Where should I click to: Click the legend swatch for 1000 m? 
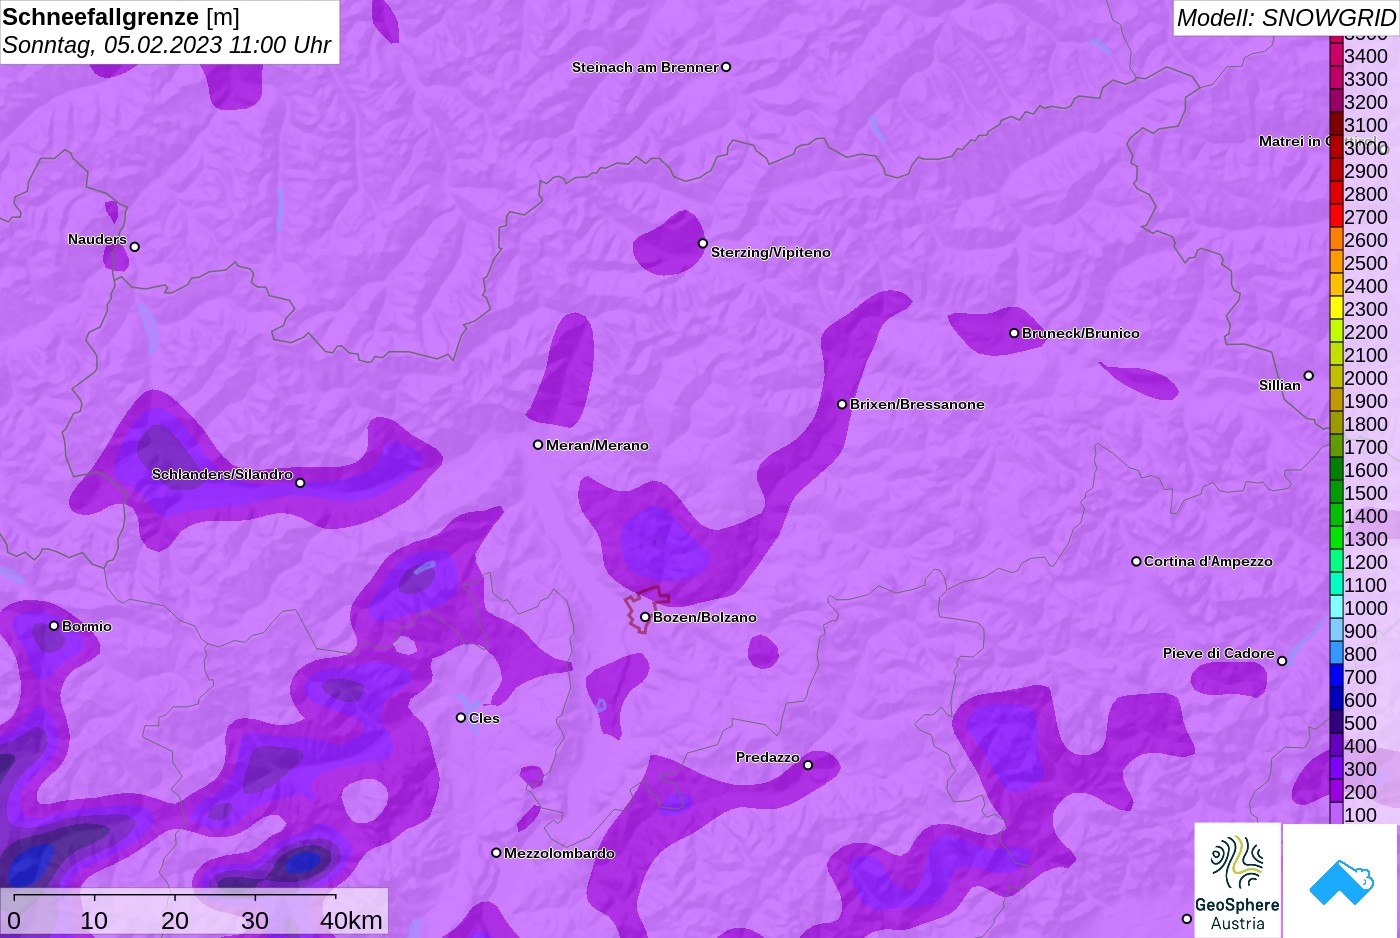point(1336,608)
